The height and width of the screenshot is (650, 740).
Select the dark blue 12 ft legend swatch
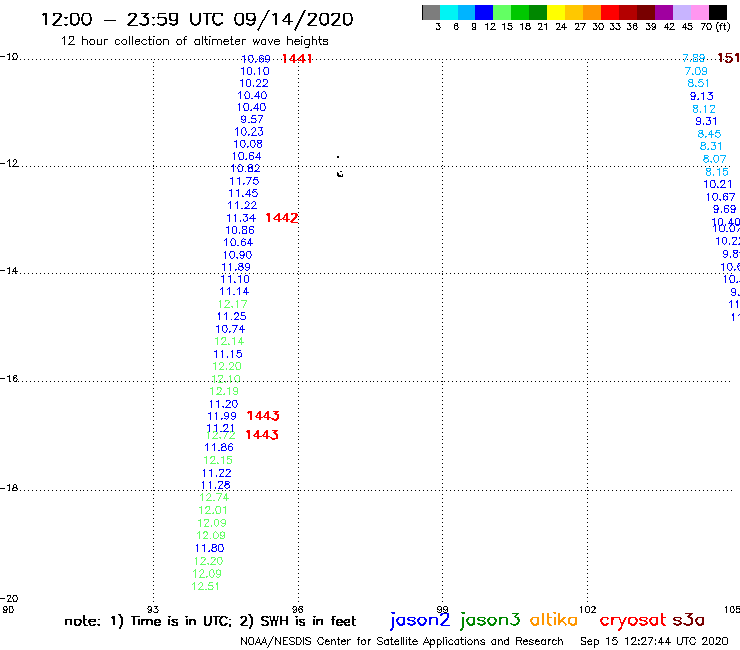[x=484, y=12]
